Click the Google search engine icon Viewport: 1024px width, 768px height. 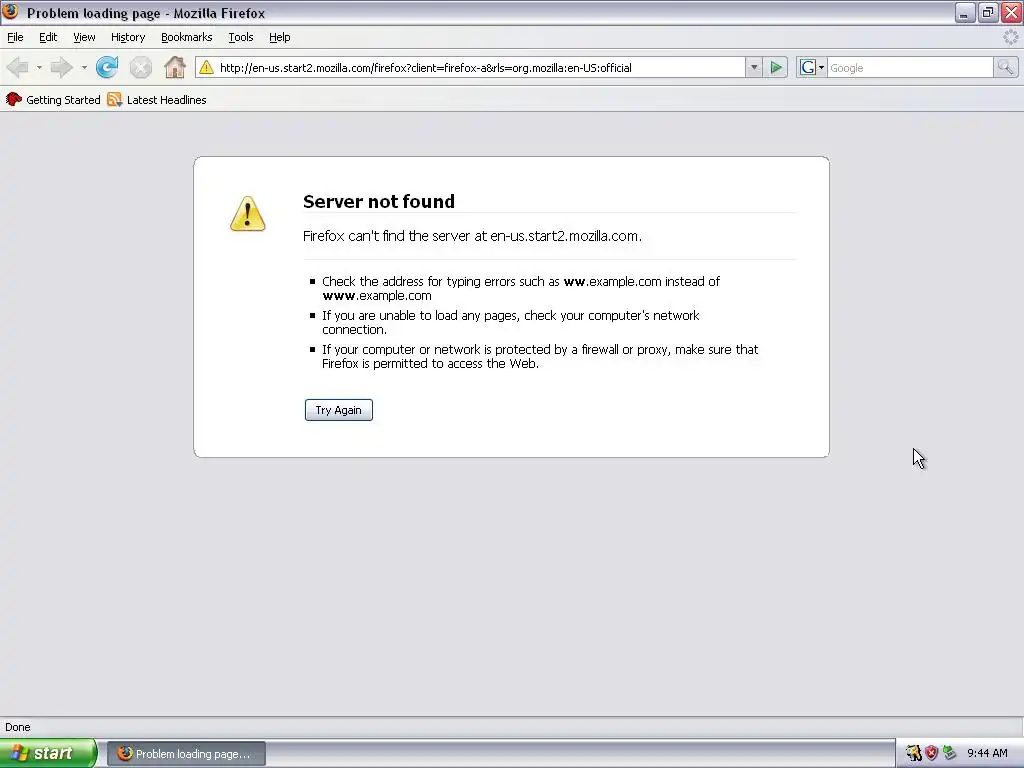pos(807,67)
